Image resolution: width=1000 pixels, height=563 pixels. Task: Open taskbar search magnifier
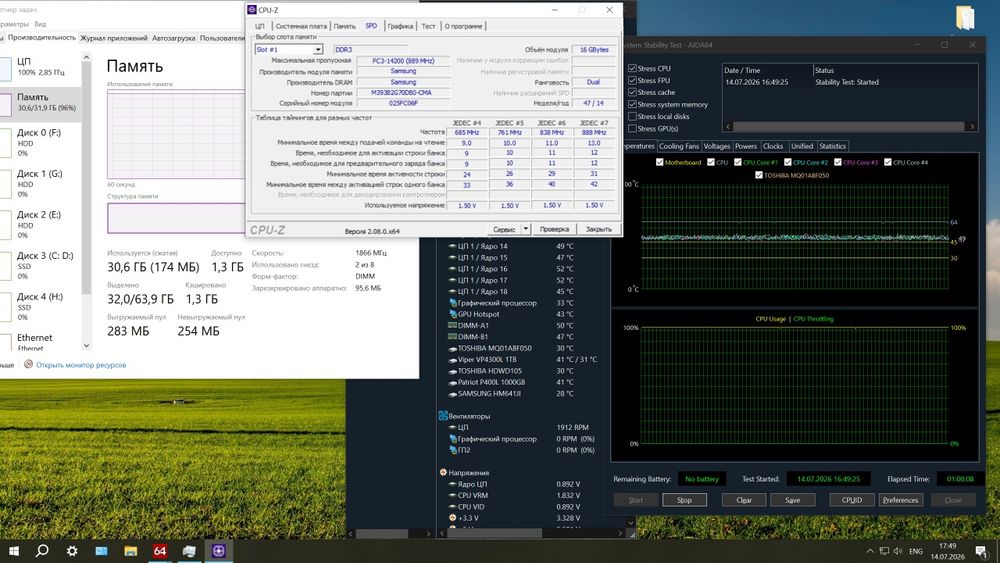42,551
